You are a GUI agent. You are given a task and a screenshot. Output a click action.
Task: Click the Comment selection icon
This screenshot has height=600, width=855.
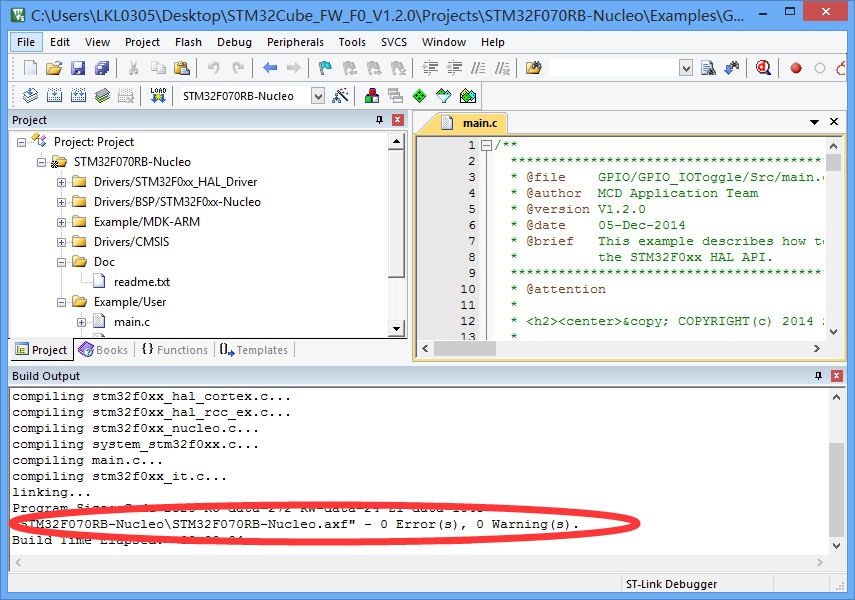478,68
